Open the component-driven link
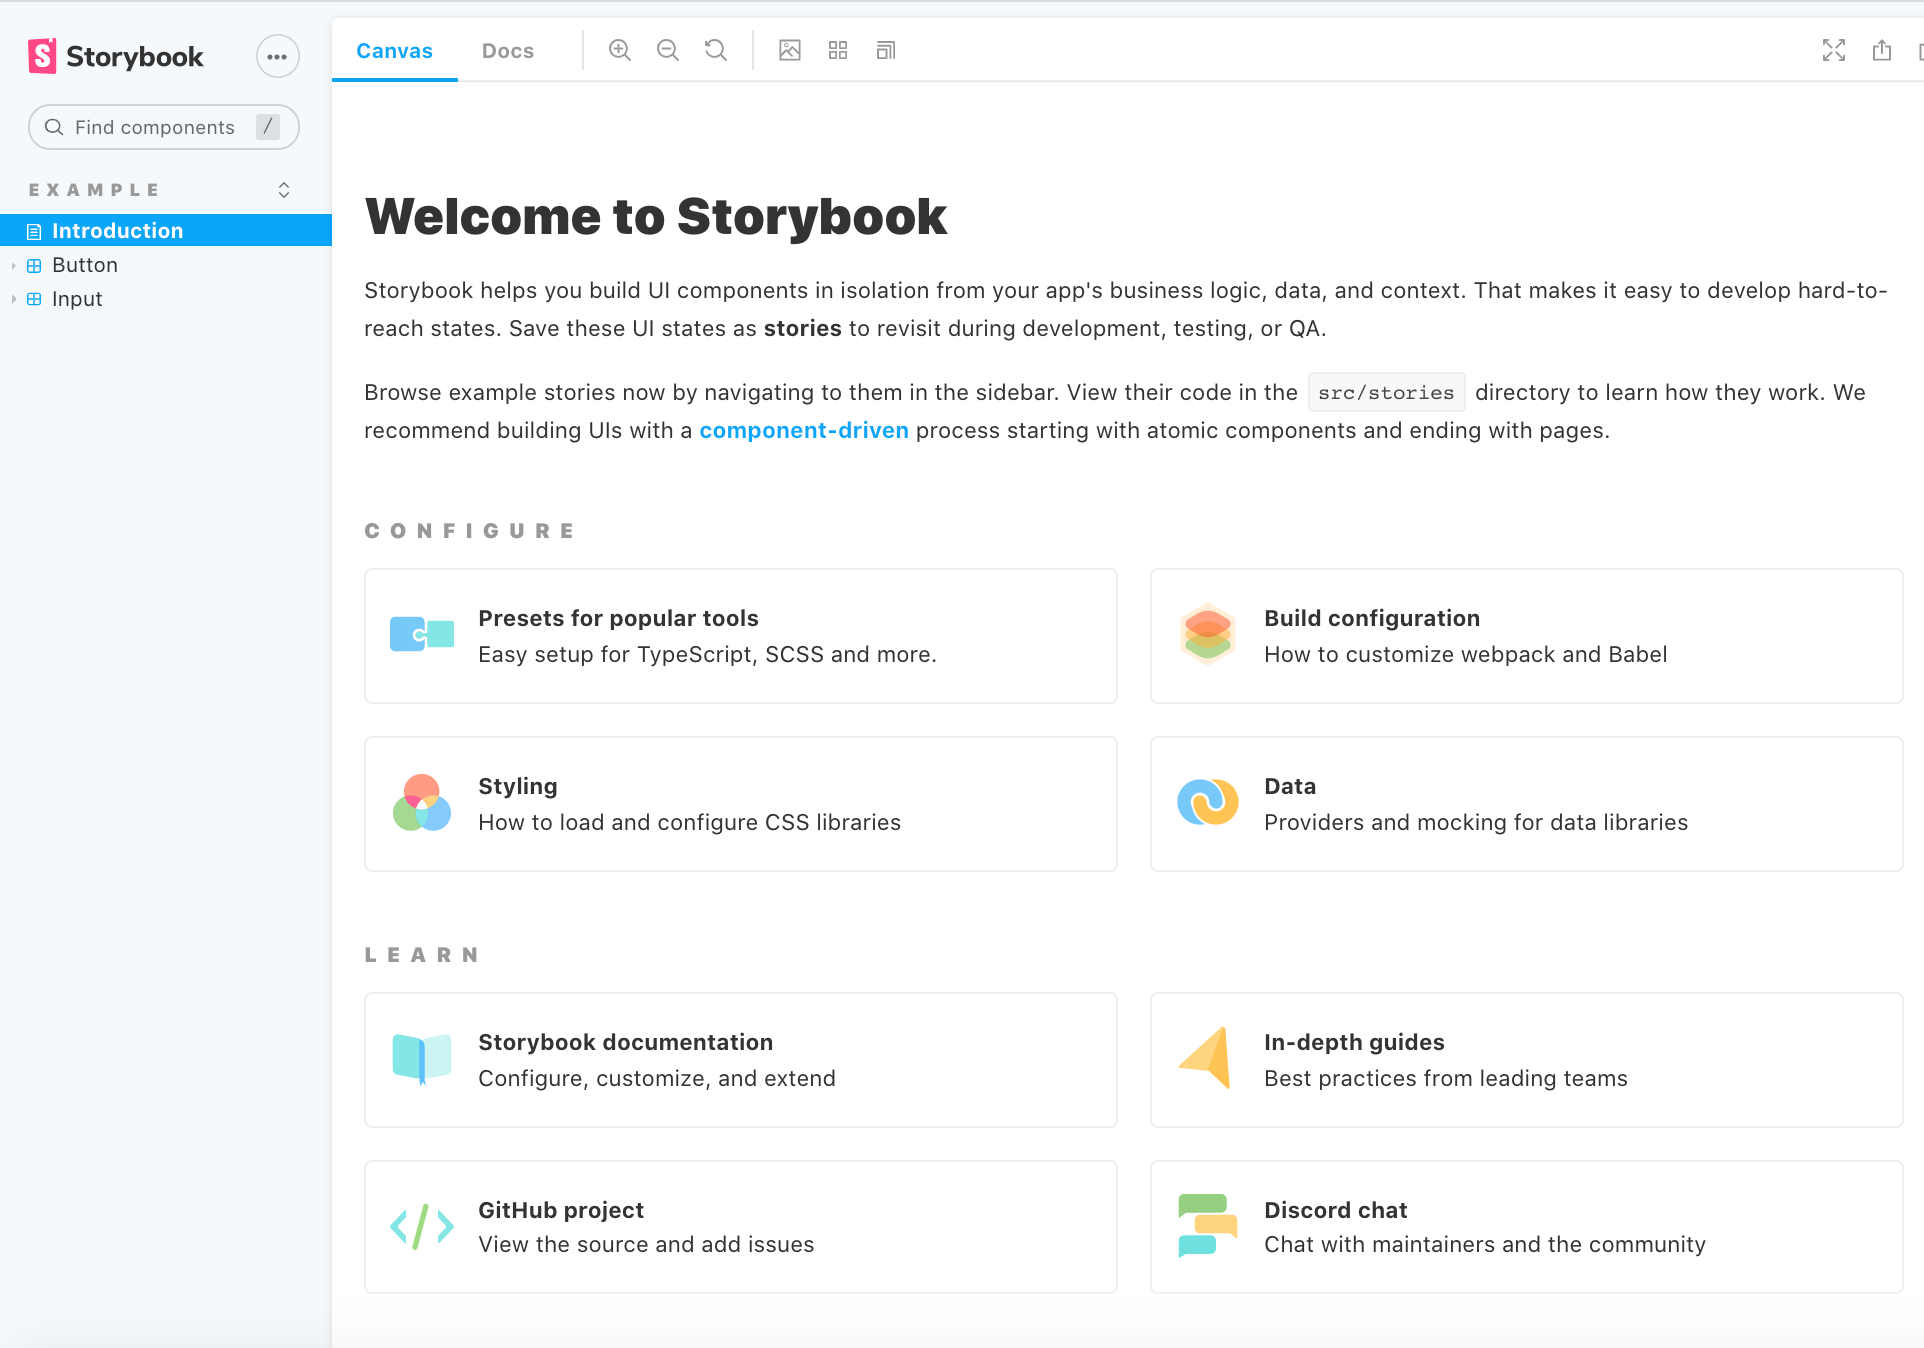This screenshot has width=1924, height=1348. coord(803,431)
